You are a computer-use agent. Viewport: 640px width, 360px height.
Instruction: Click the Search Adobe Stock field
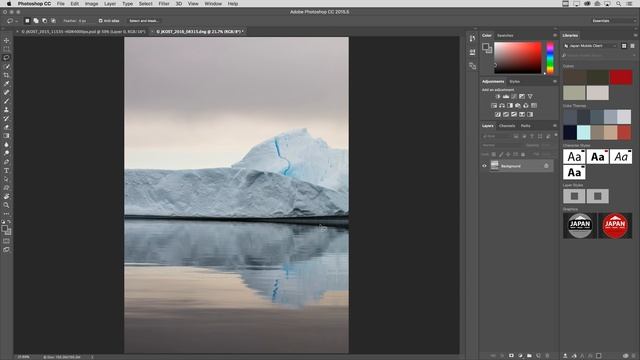(599, 55)
